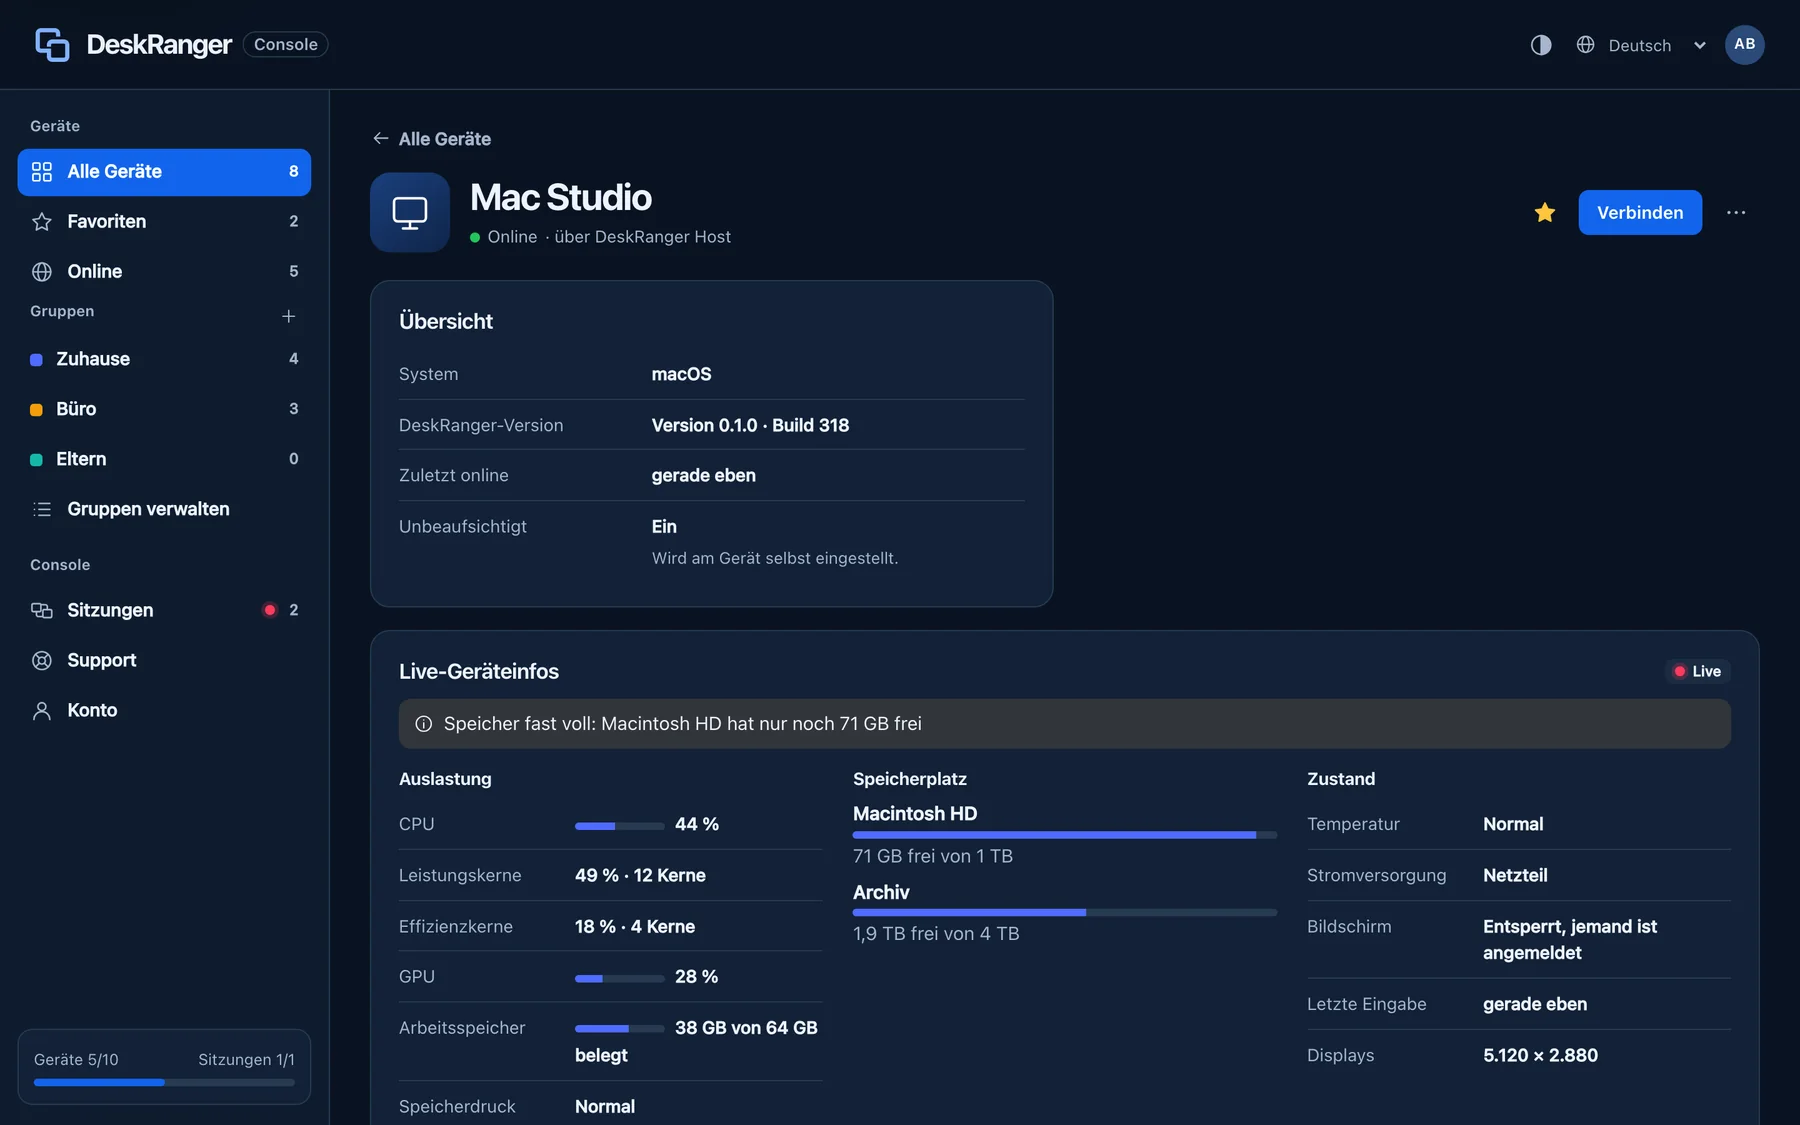Click the Favoriten star icon in sidebar
The height and width of the screenshot is (1125, 1800).
pyautogui.click(x=42, y=222)
